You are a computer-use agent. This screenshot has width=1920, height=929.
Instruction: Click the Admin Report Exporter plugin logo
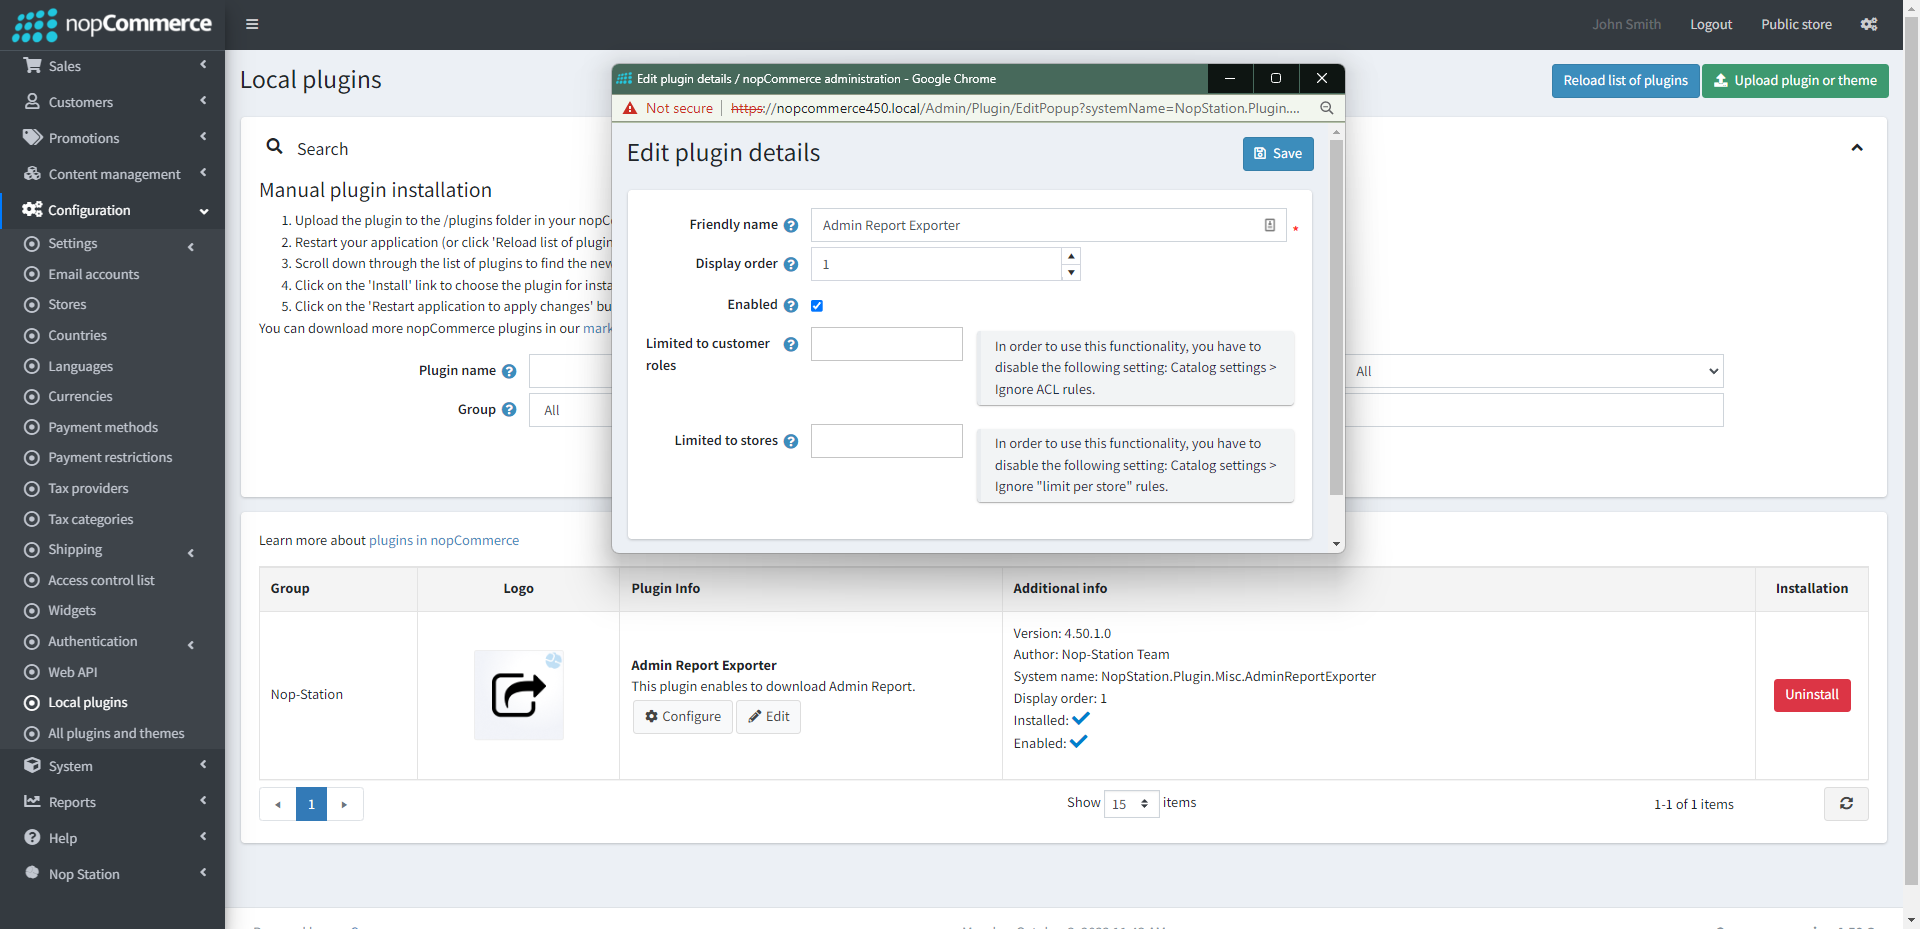519,695
